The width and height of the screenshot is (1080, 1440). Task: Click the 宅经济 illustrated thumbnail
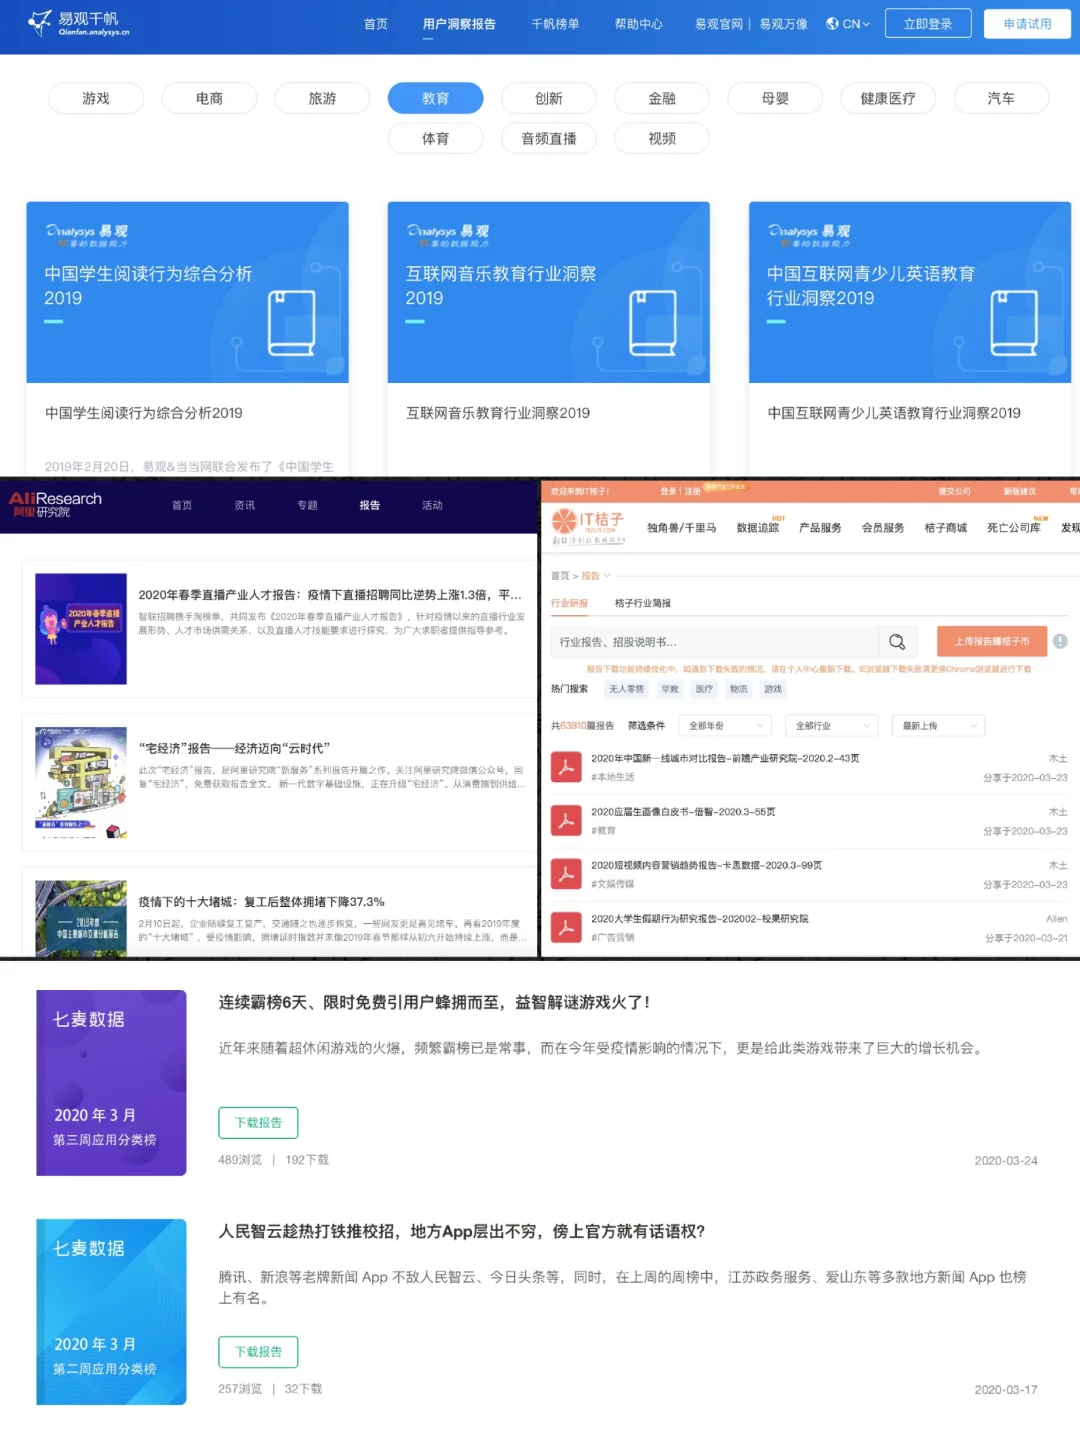coord(81,782)
